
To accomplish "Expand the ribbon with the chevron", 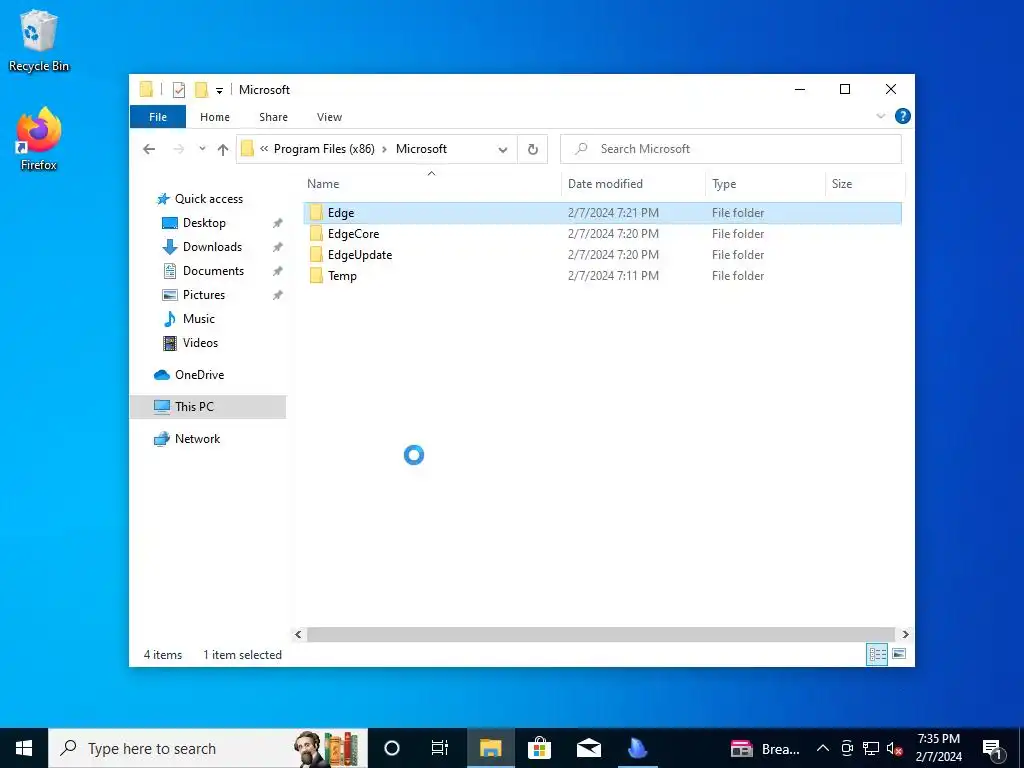I will 880,116.
